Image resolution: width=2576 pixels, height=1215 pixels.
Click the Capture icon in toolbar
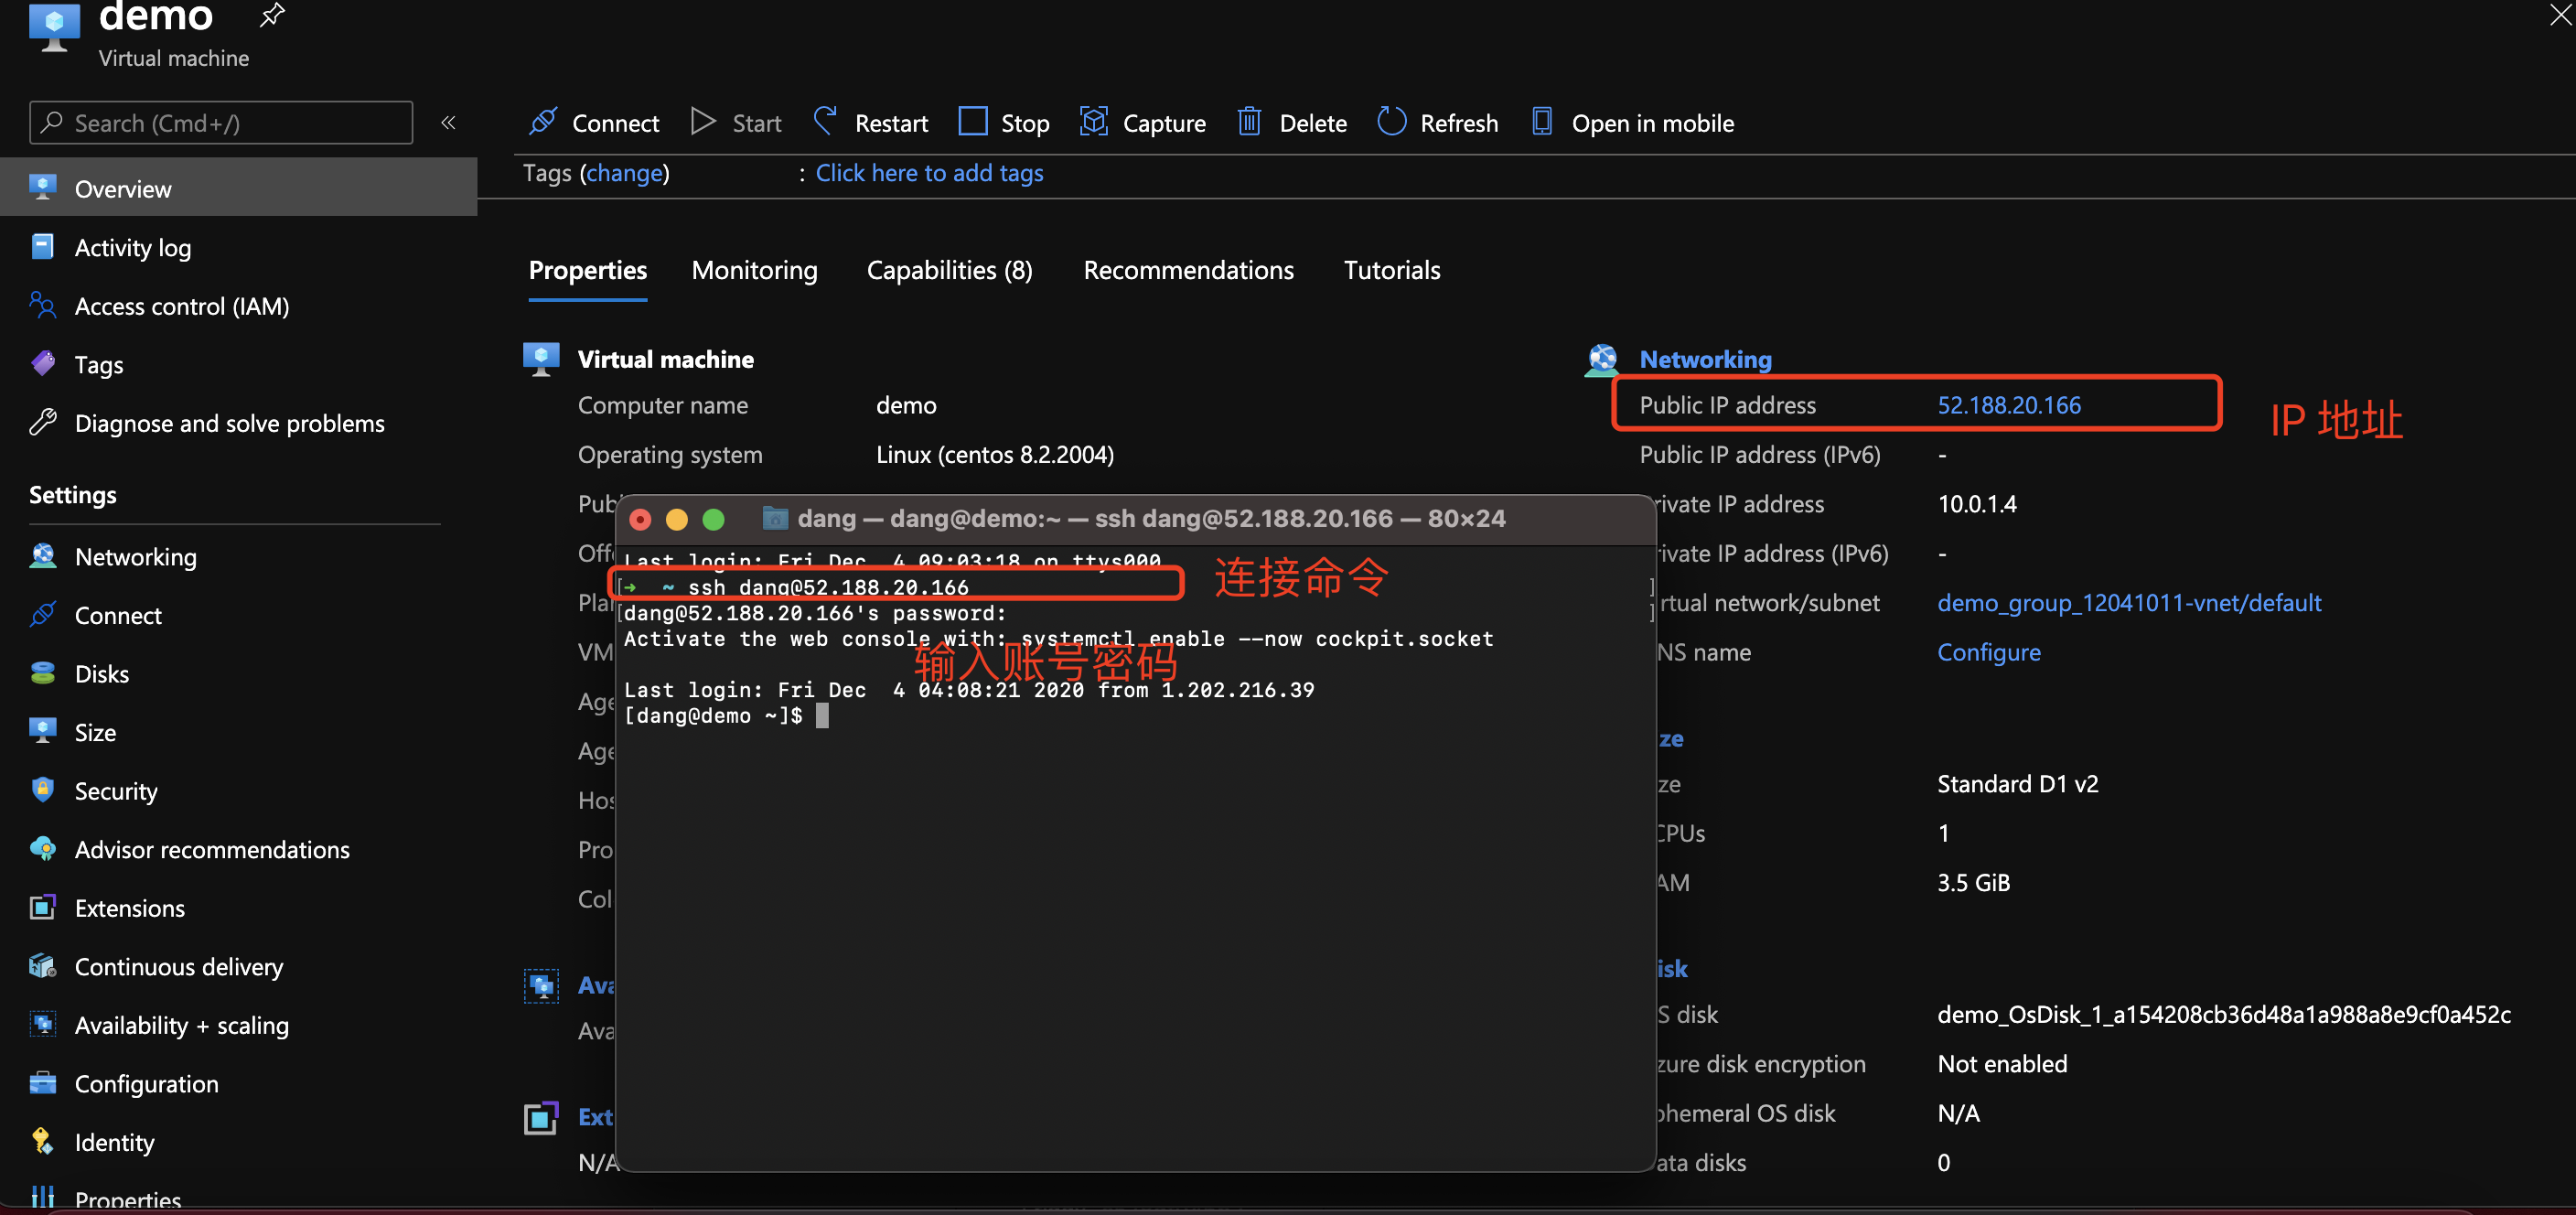(x=1094, y=122)
